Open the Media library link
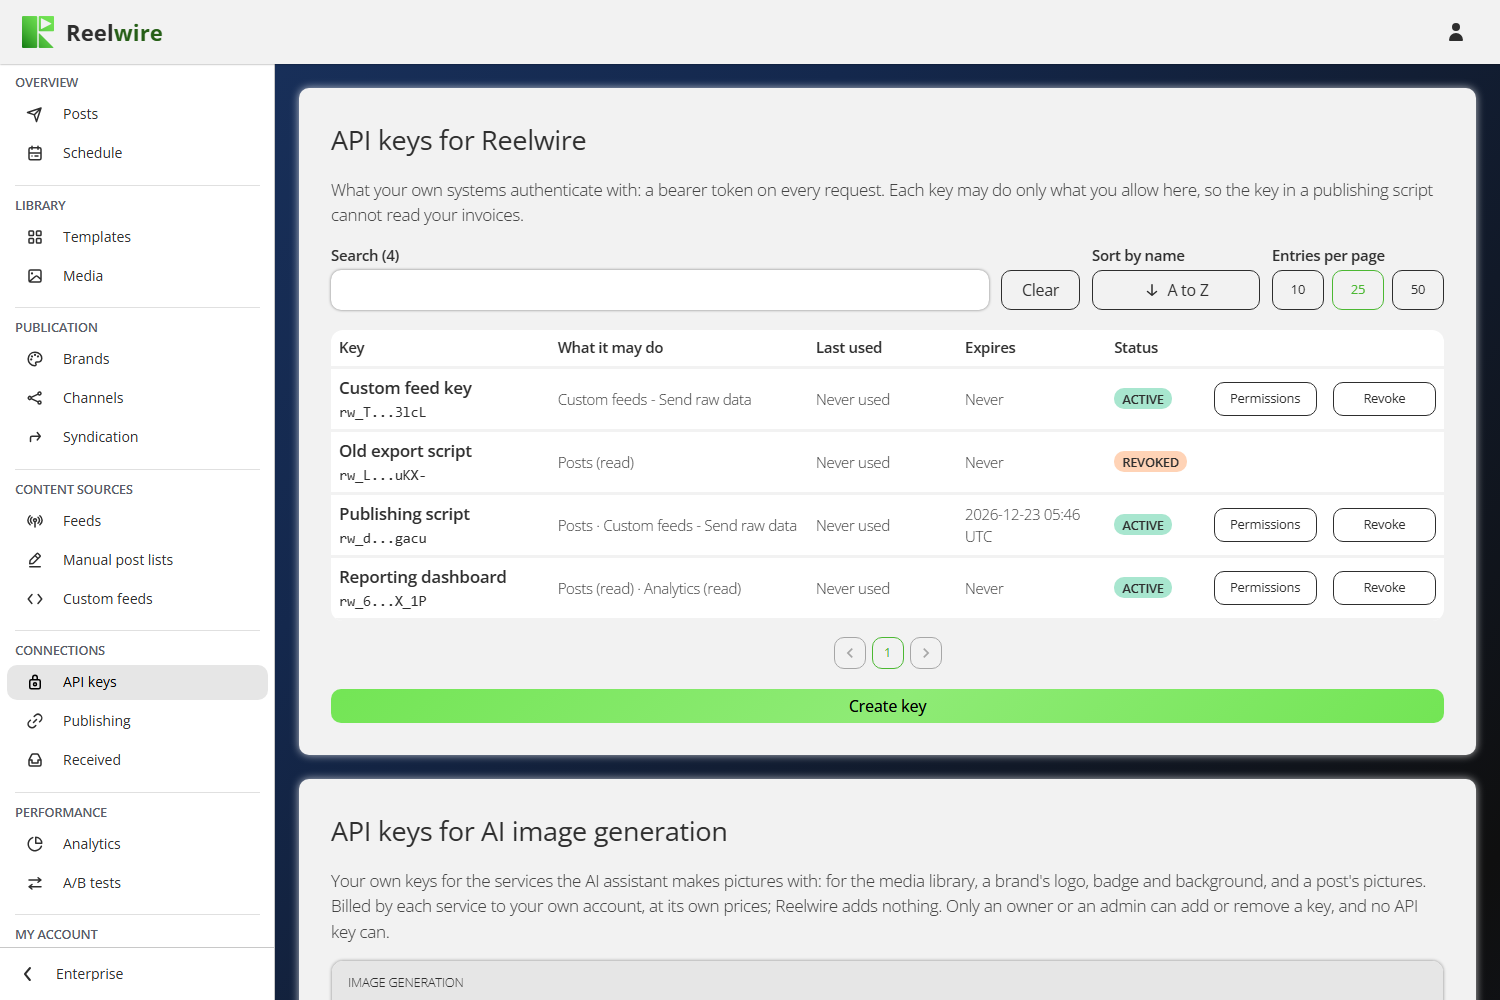Screen dimensions: 1500x1000 tap(137, 276)
